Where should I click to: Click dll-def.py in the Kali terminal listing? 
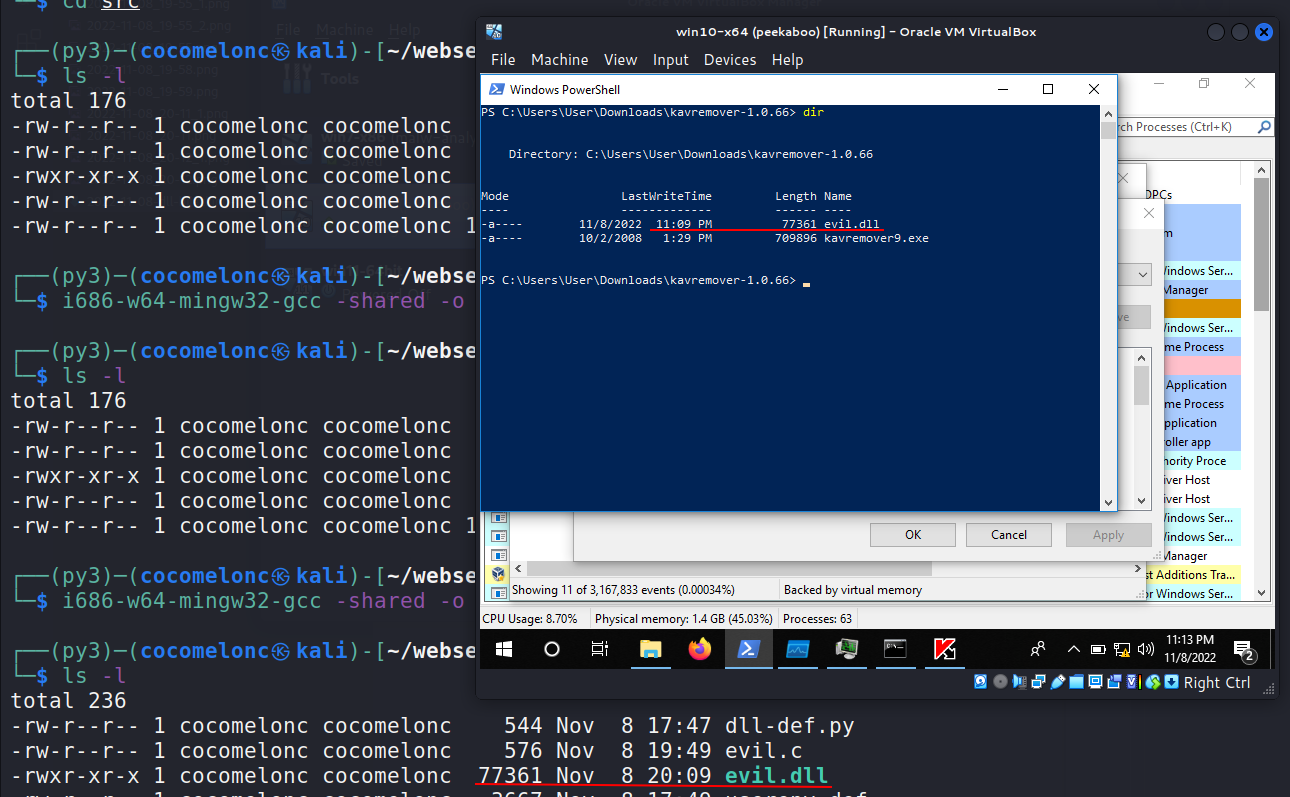pos(790,726)
